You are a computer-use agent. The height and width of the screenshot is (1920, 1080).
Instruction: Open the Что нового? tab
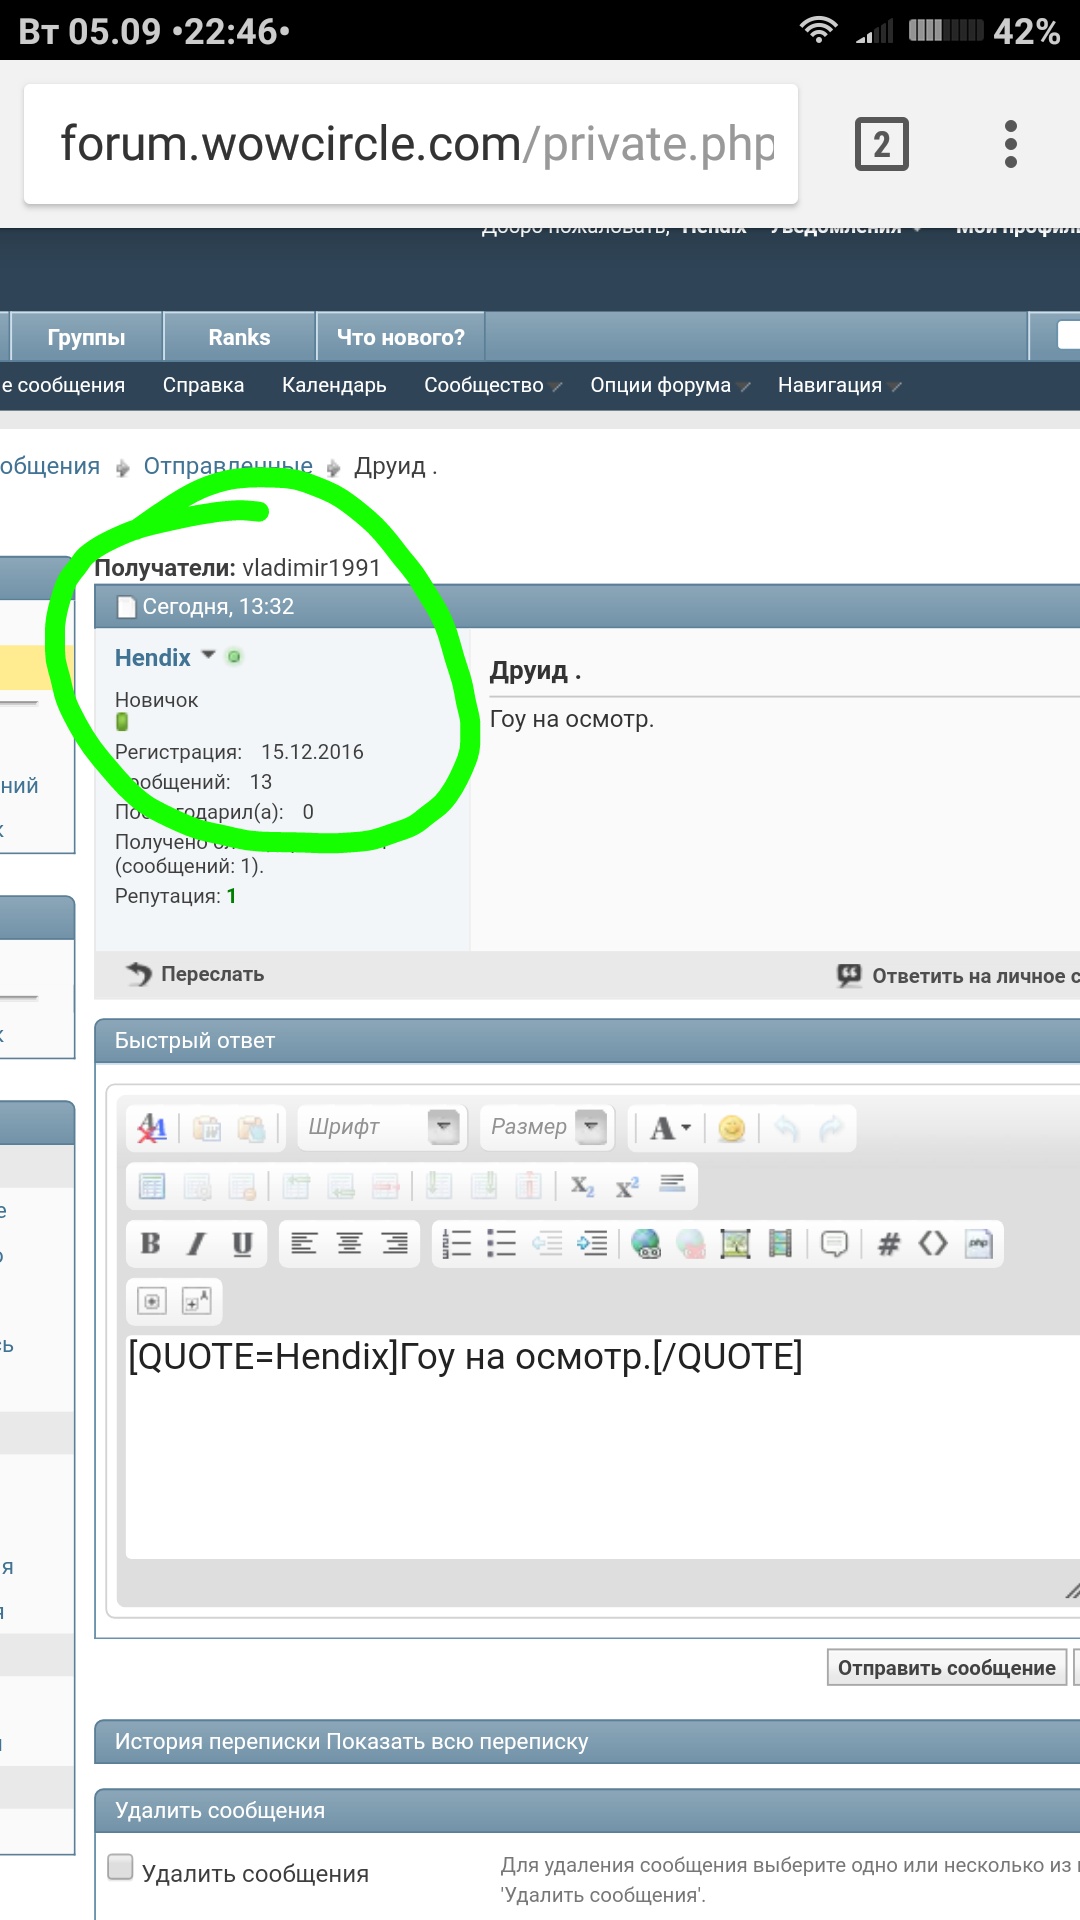tap(400, 337)
